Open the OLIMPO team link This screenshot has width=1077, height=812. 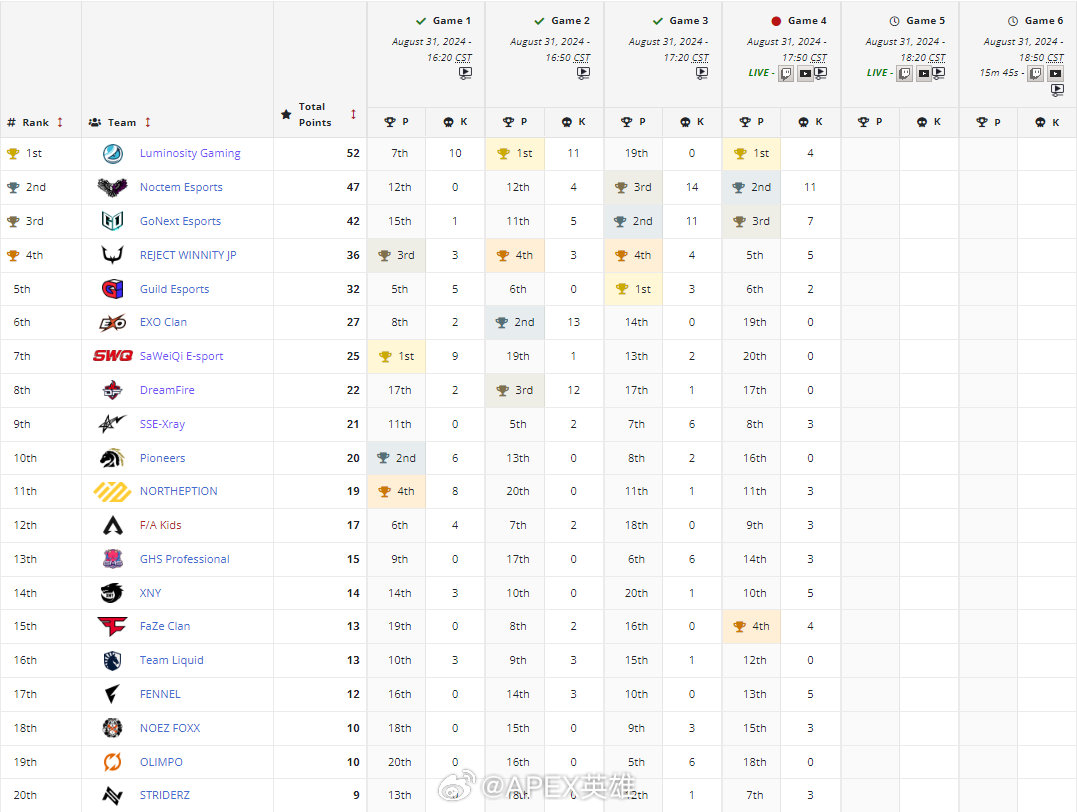click(161, 762)
